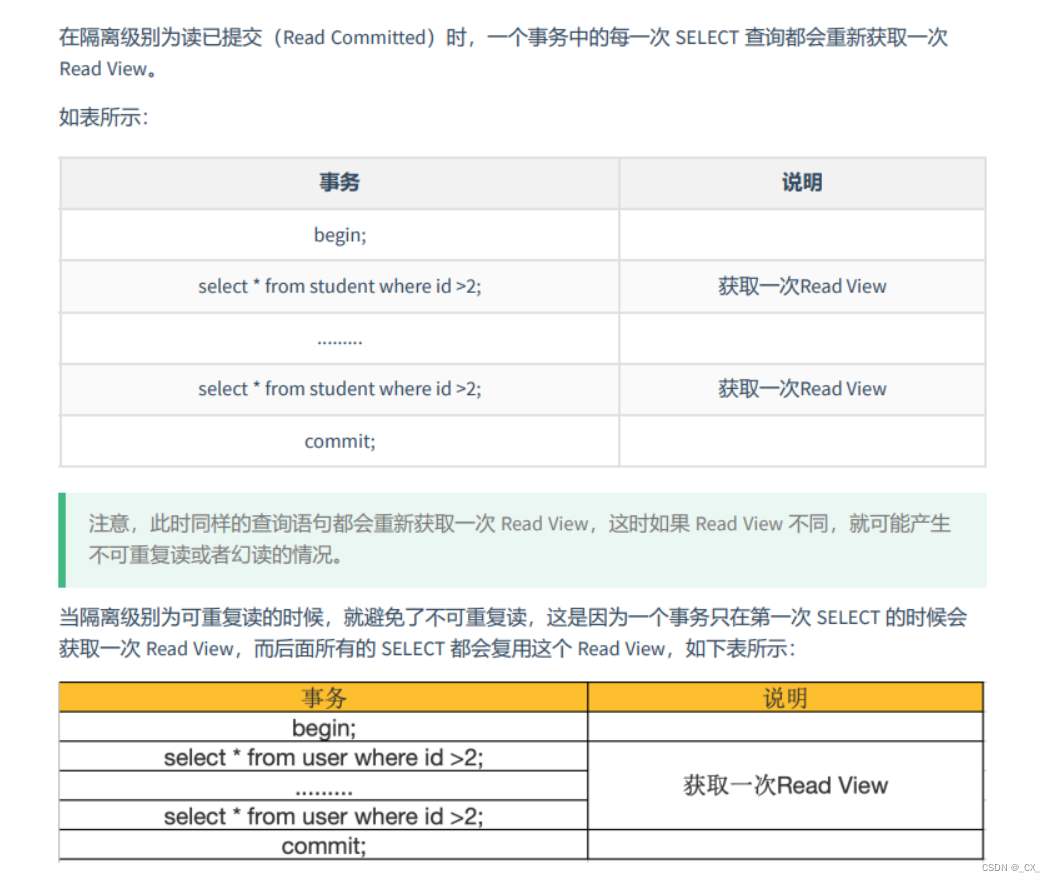Click the first select from student query row
The width and height of the screenshot is (1055, 882).
pyautogui.click(x=339, y=287)
